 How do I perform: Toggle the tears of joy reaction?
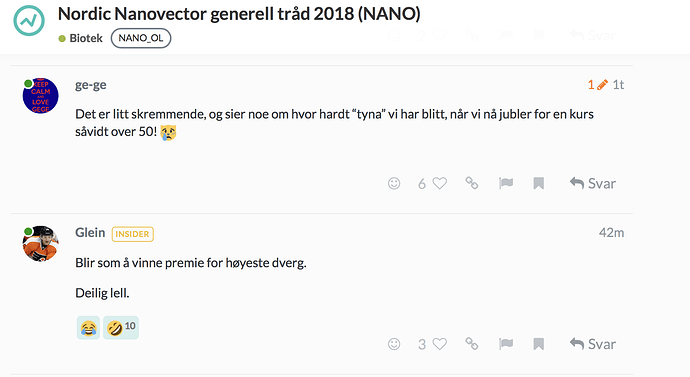click(x=88, y=328)
